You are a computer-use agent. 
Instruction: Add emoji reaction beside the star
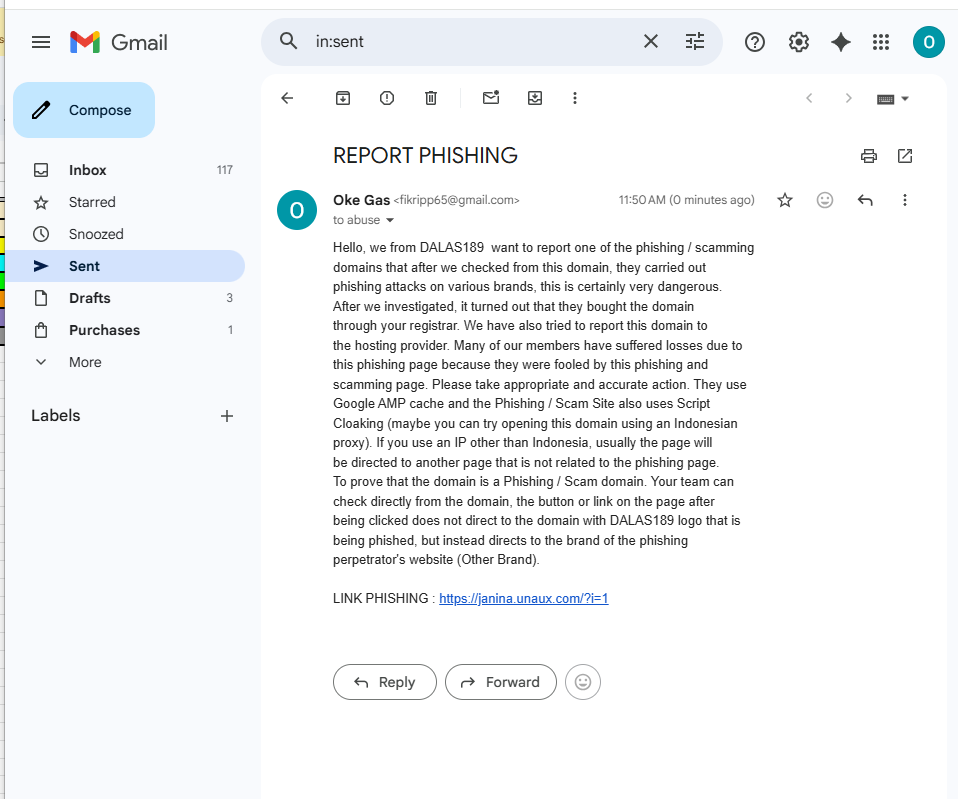click(x=825, y=200)
